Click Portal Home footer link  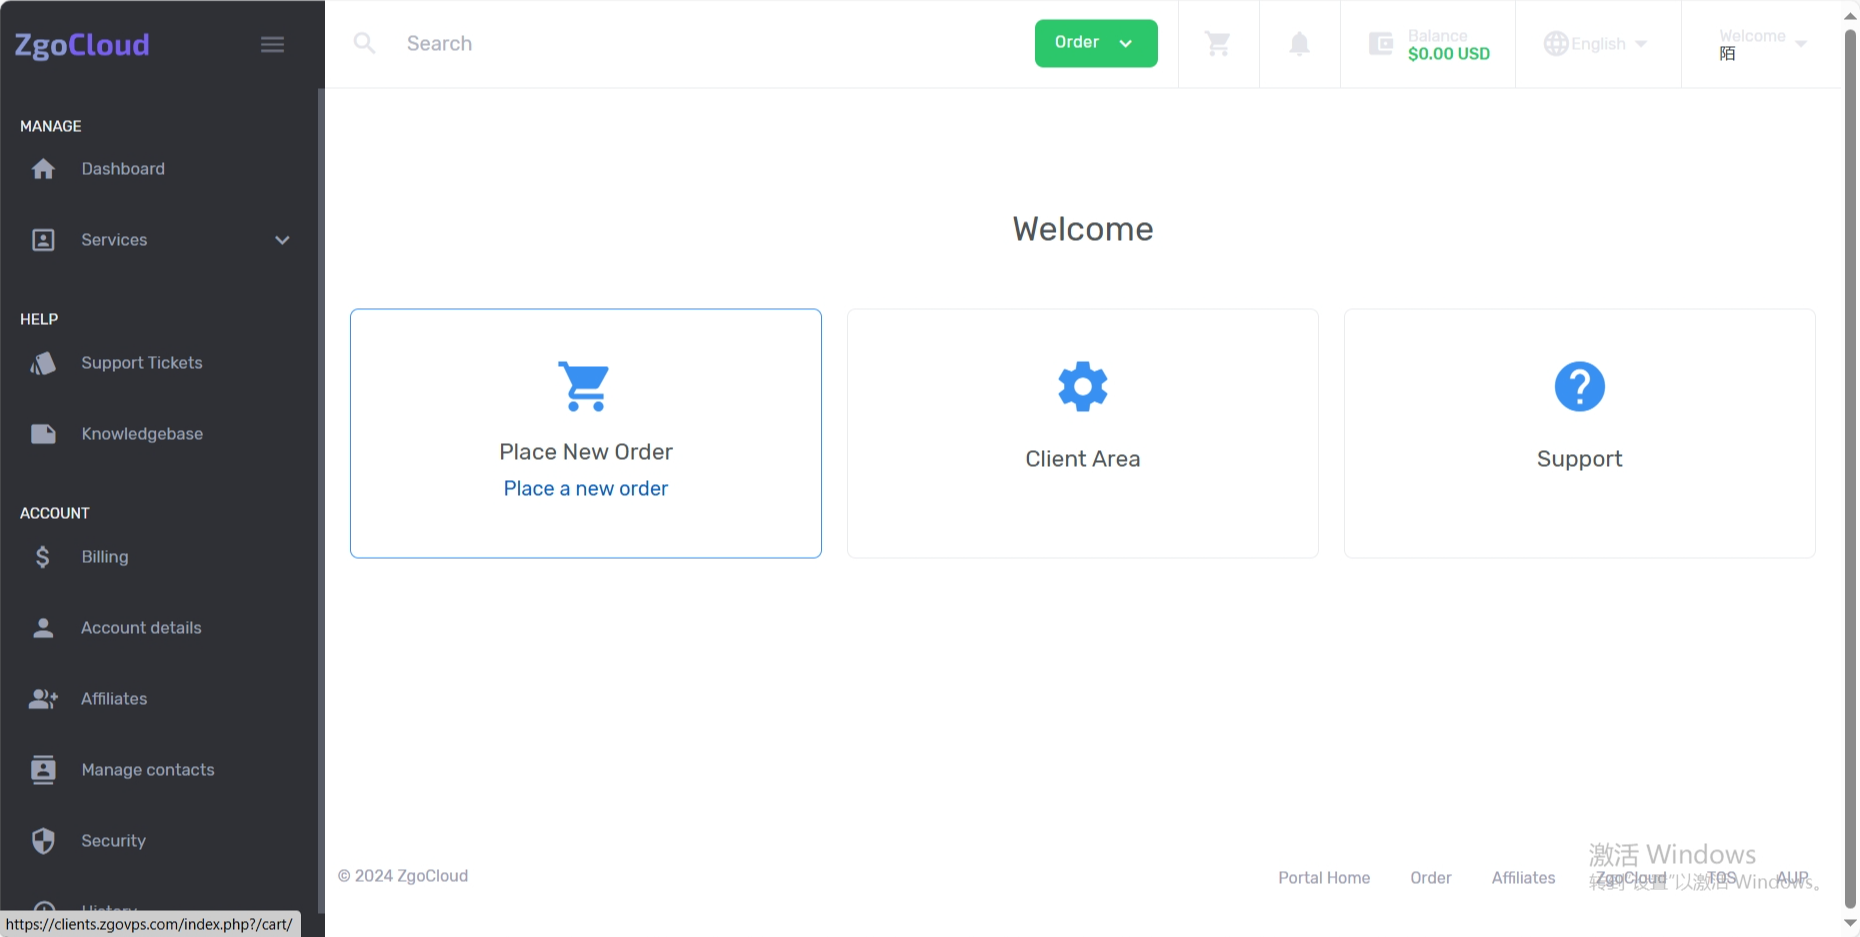1323,878
